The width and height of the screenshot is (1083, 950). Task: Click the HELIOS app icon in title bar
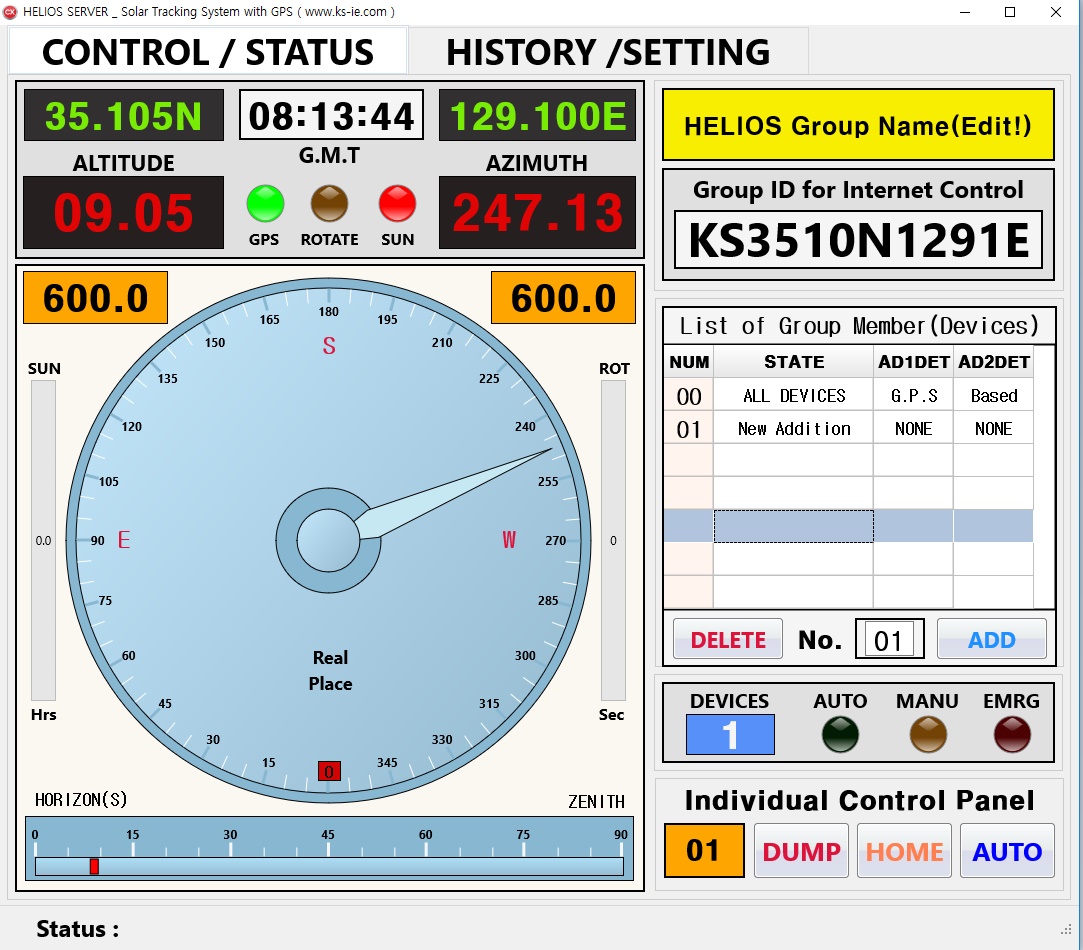[10, 12]
